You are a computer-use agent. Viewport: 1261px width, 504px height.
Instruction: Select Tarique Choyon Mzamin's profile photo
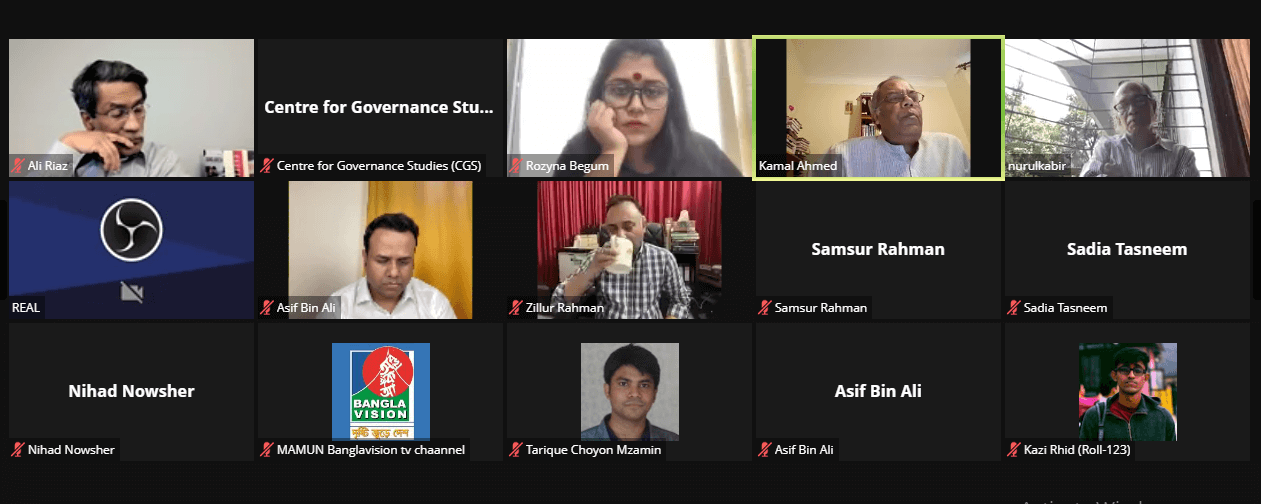click(630, 391)
